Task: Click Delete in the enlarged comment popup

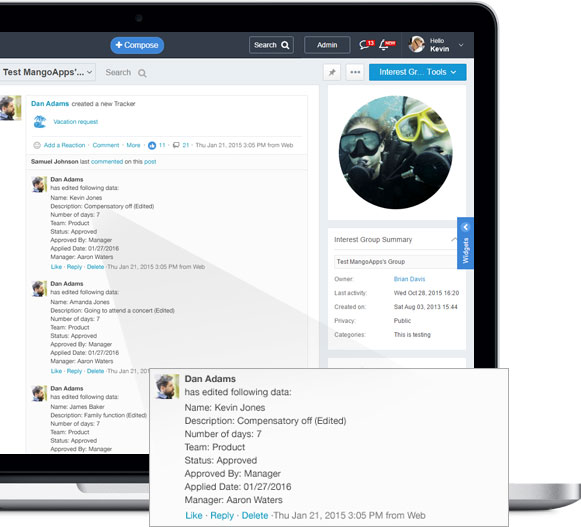Action: [255, 516]
